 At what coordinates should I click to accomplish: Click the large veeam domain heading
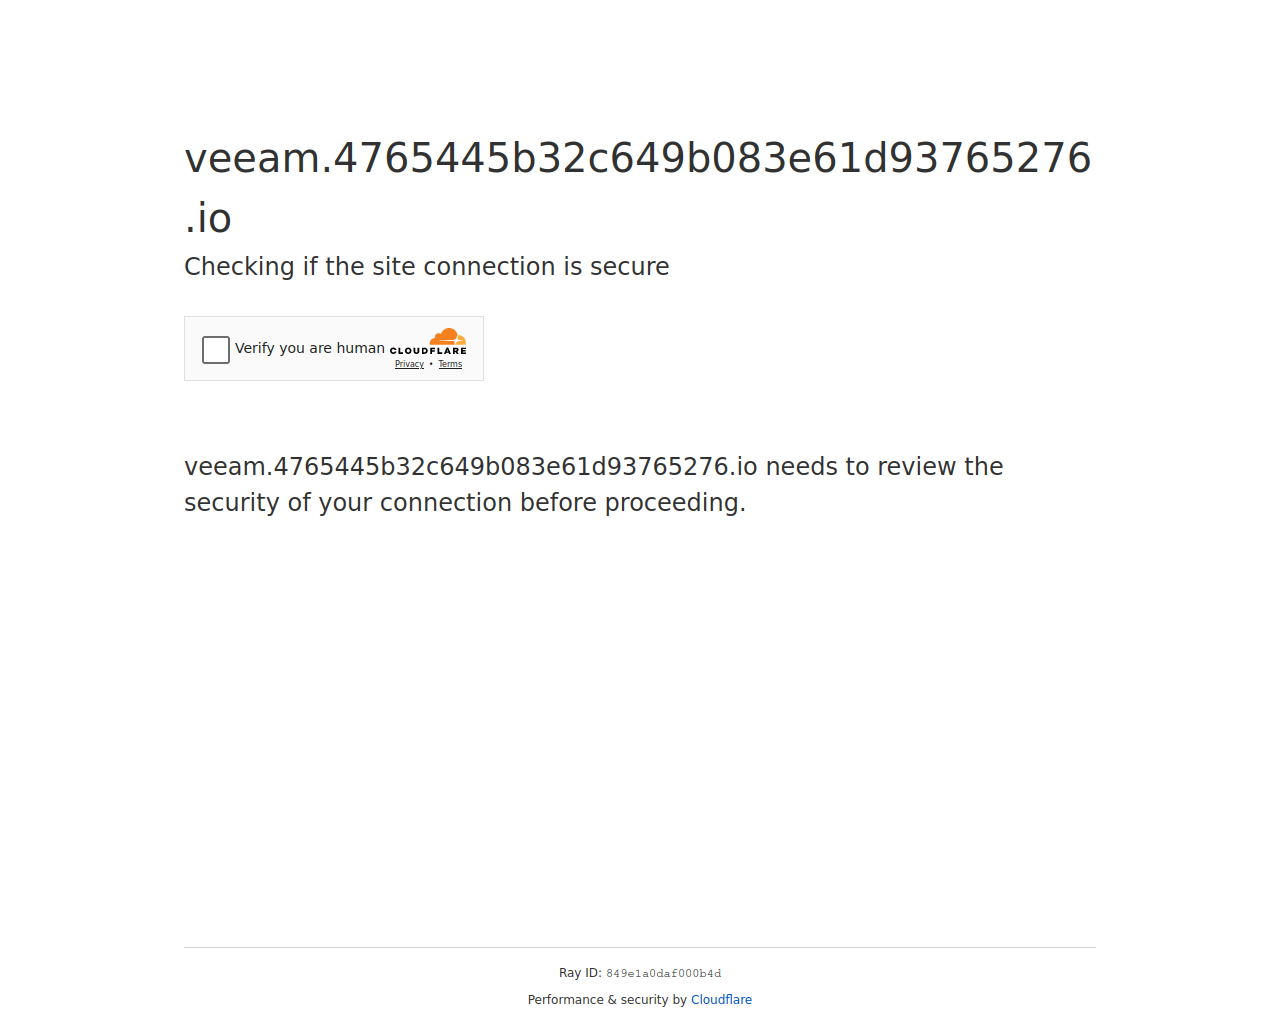pos(638,188)
